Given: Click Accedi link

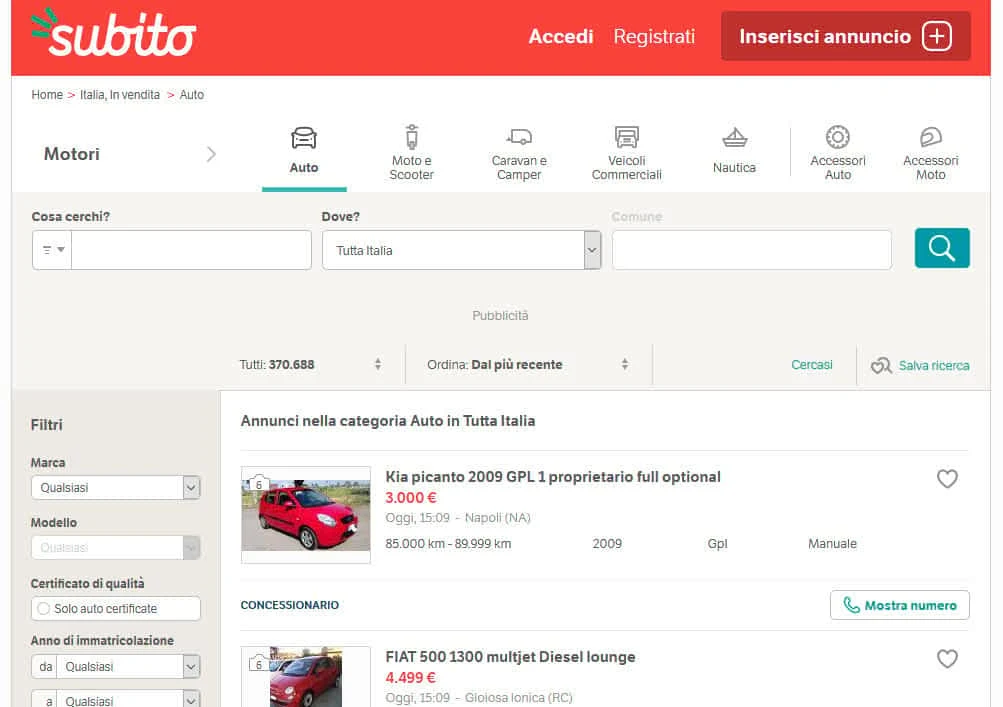Looking at the screenshot, I should coord(561,36).
